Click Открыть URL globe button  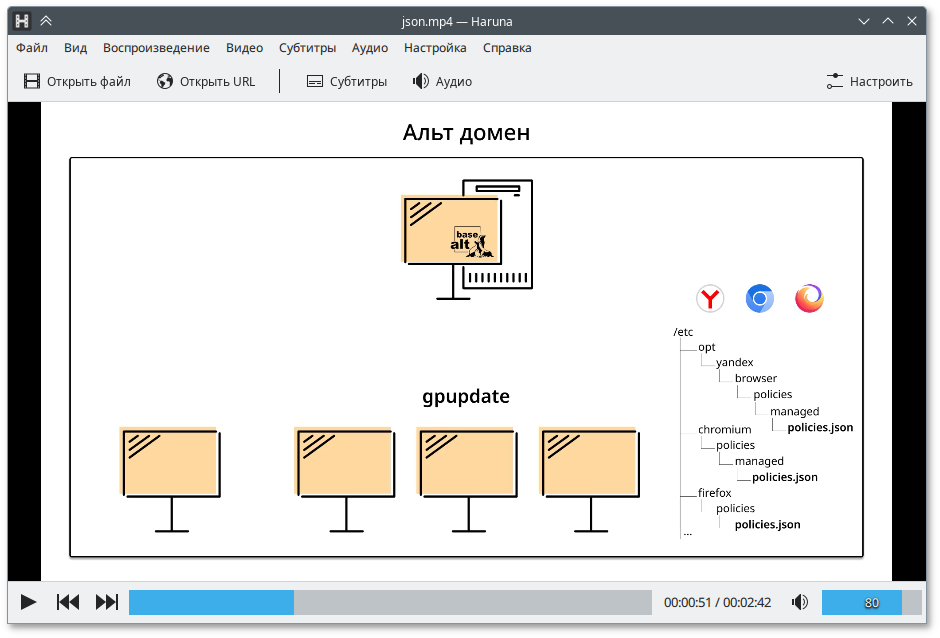pyautogui.click(x=206, y=82)
